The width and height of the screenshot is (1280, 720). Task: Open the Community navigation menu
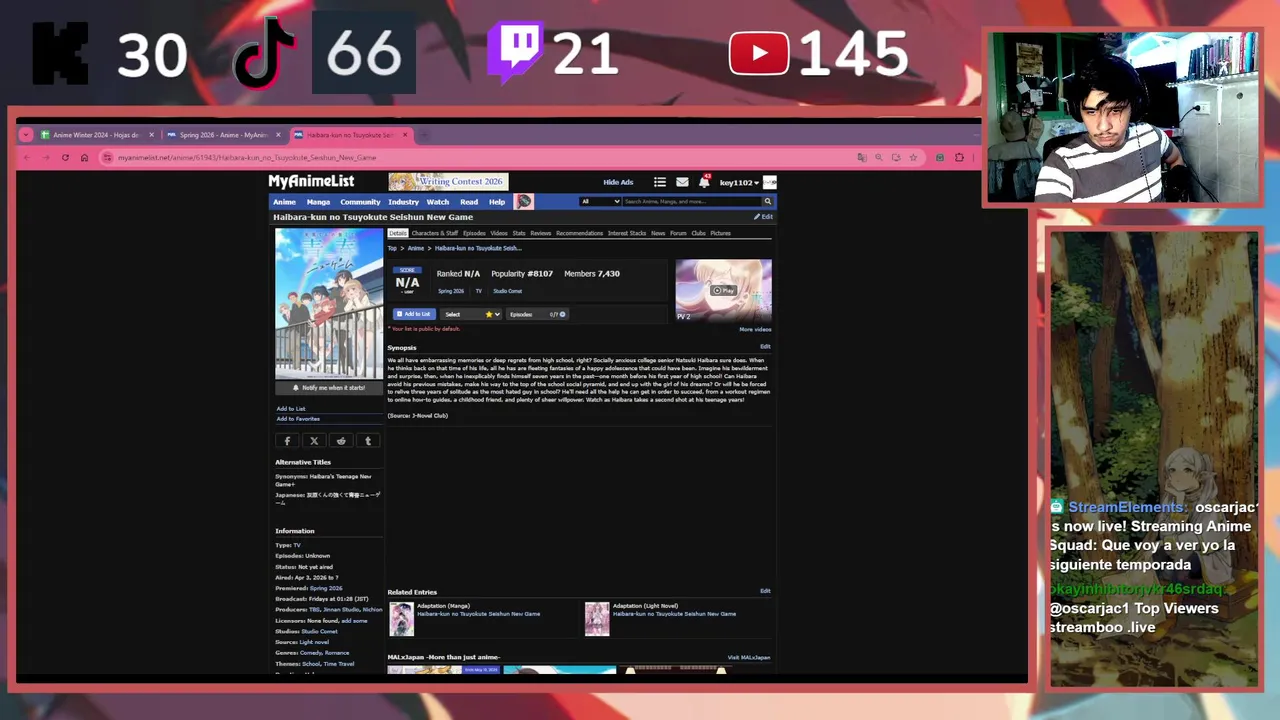point(360,202)
